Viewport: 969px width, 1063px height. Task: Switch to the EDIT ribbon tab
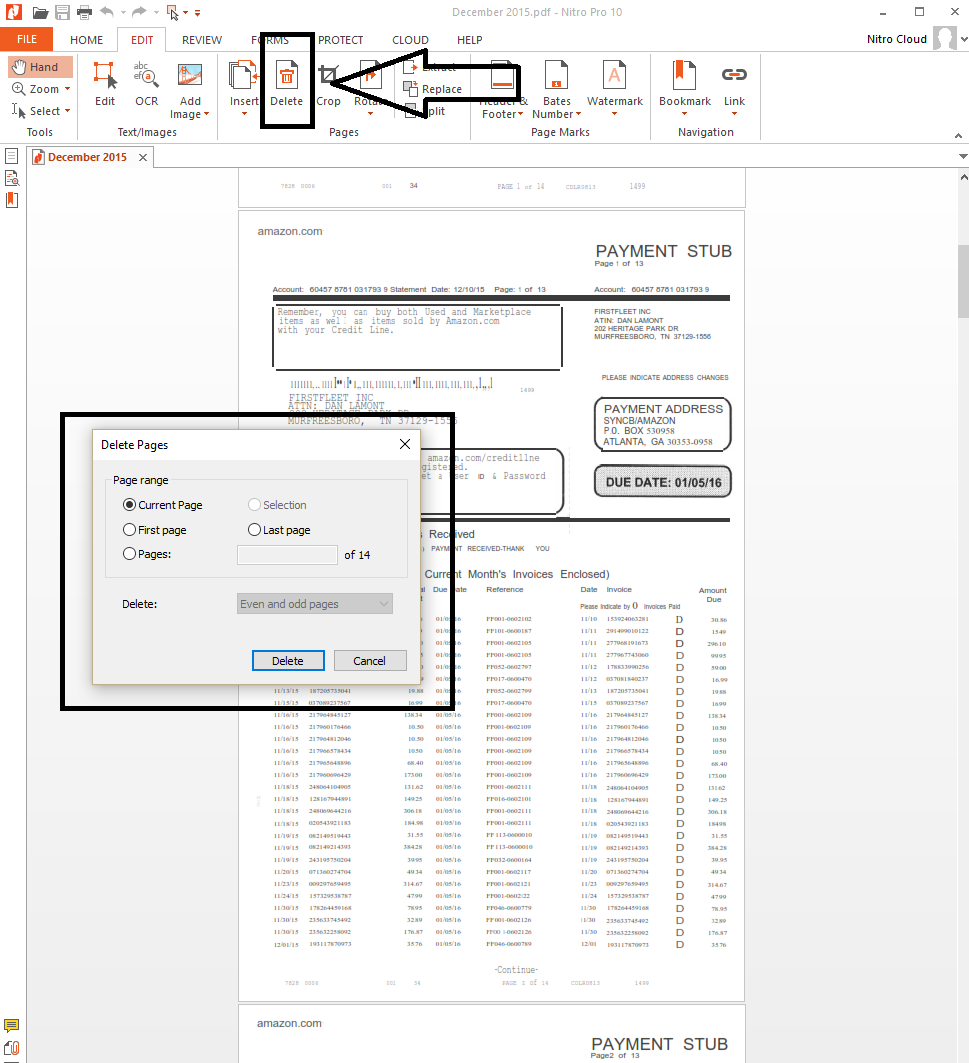tap(142, 40)
